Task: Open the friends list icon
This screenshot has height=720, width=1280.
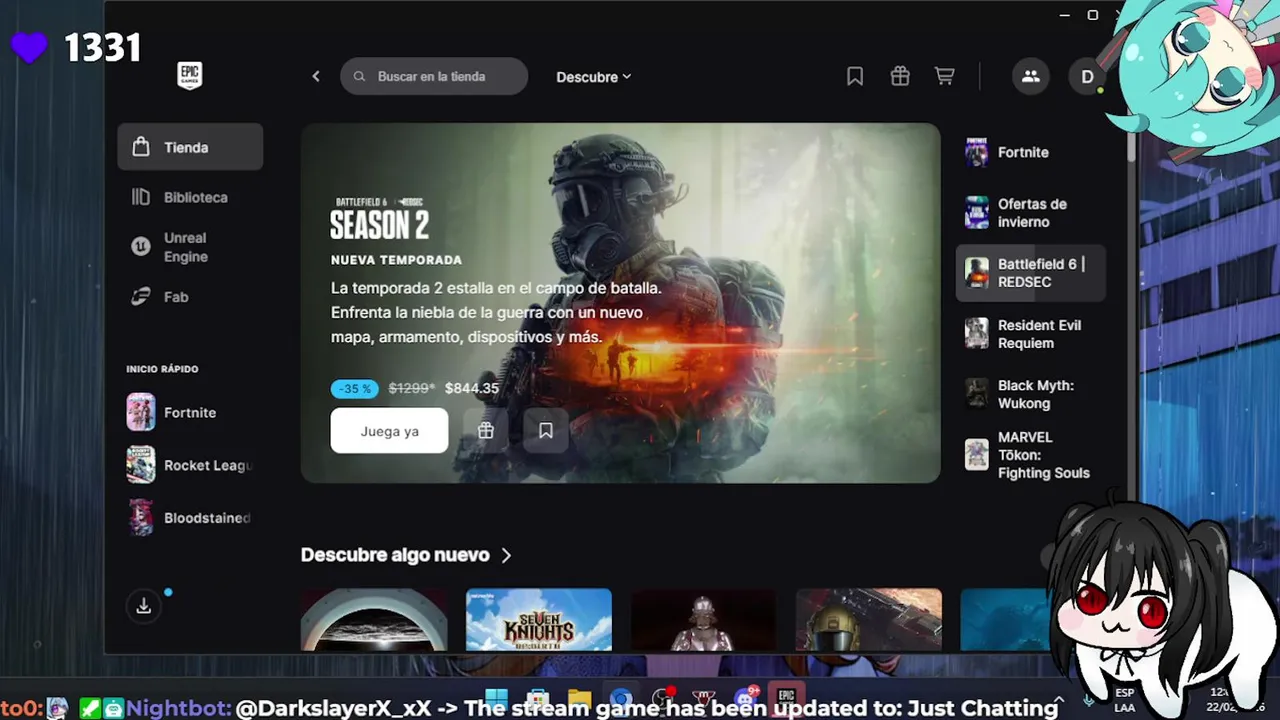Action: click(1031, 76)
